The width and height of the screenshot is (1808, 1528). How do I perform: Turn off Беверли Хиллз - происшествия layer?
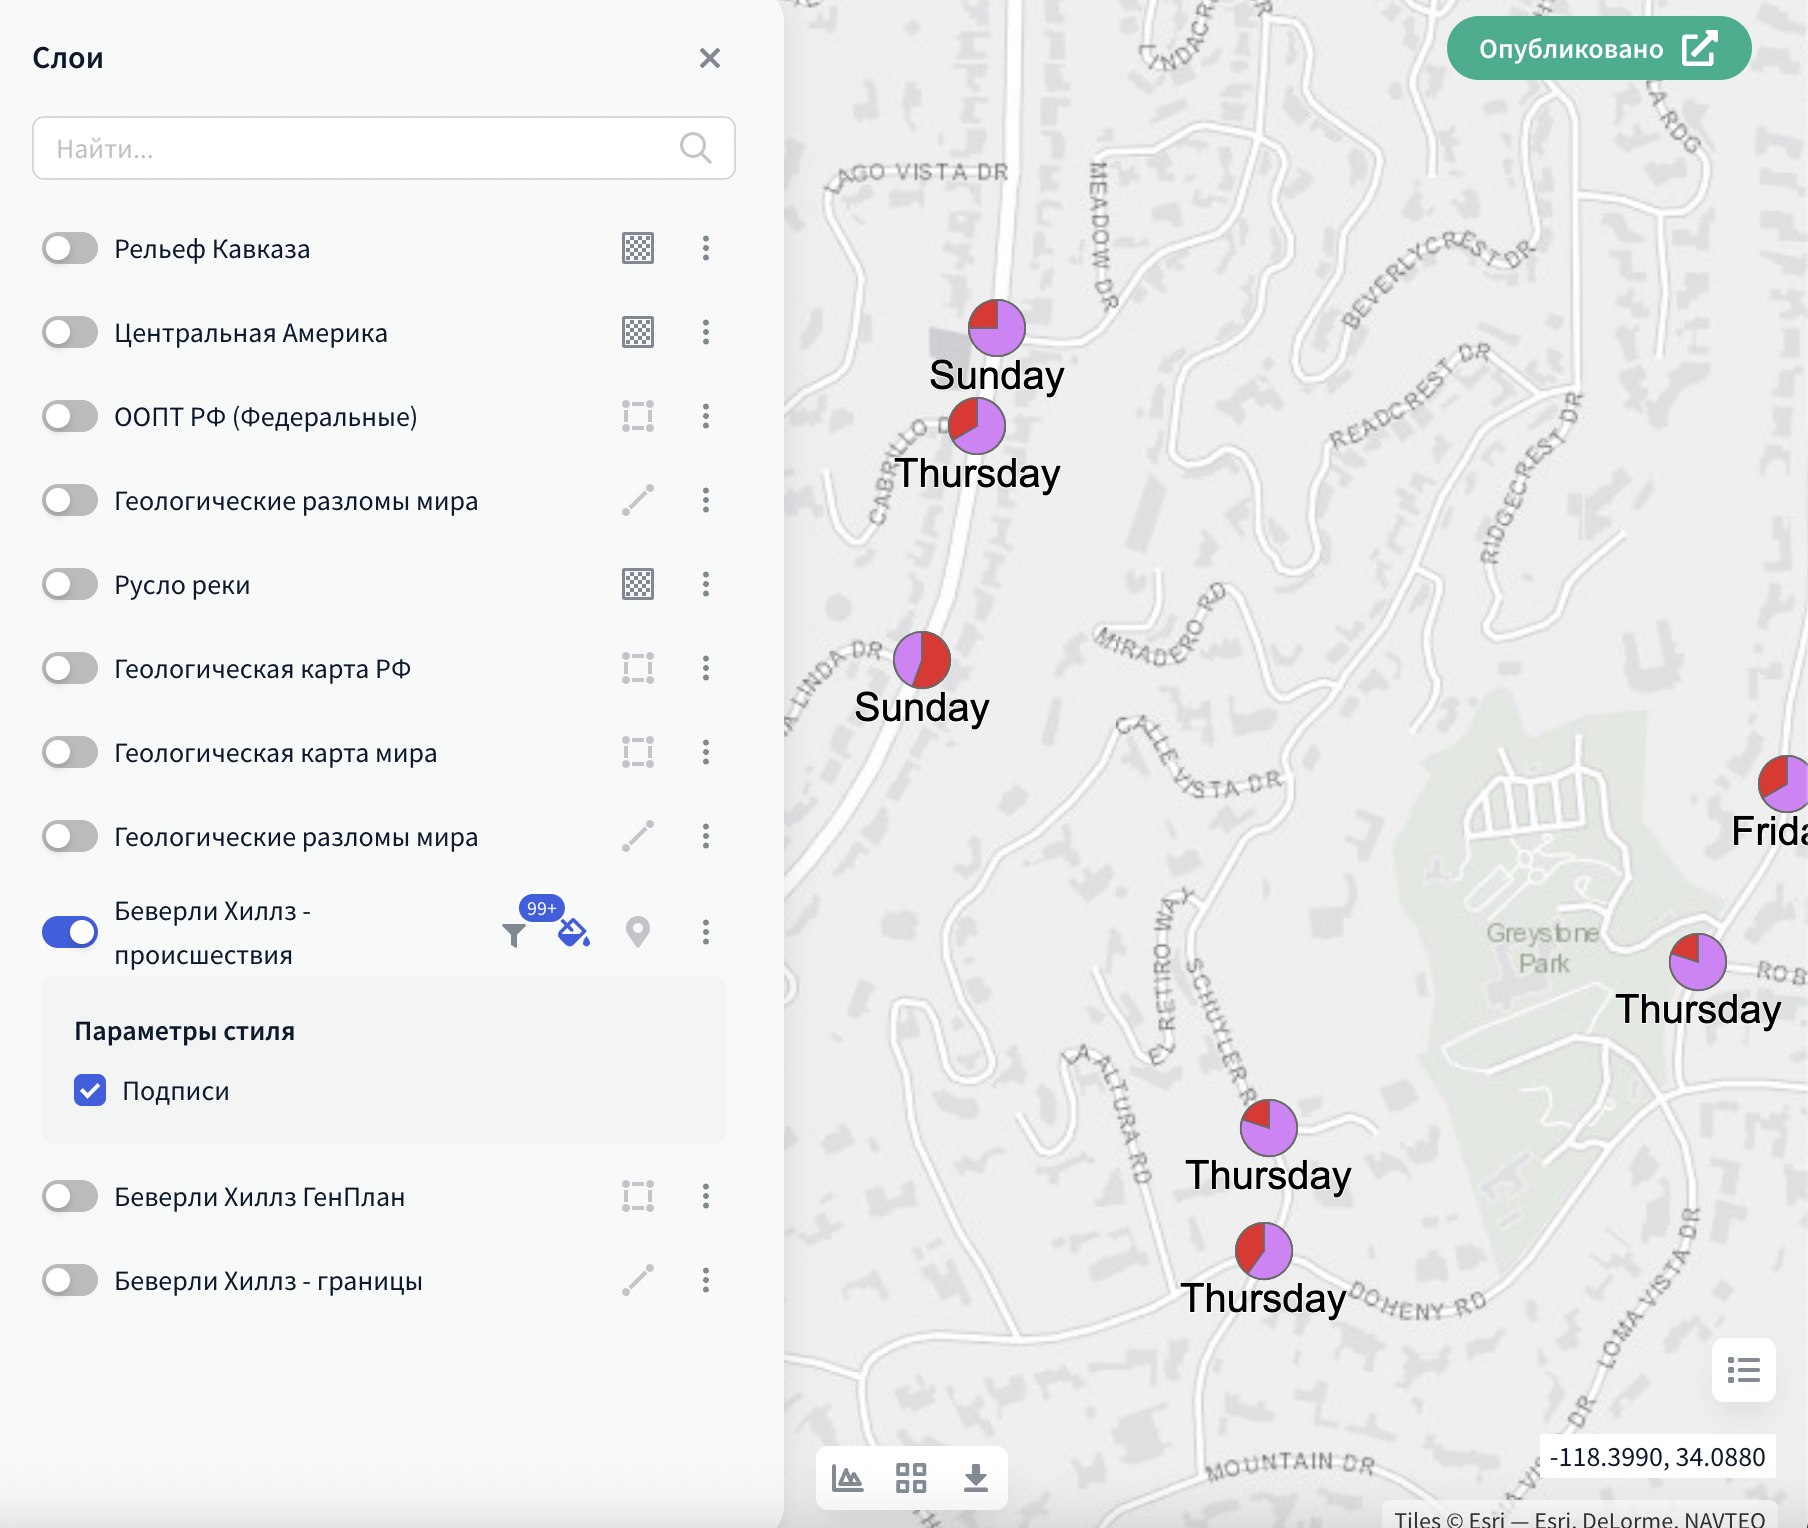(70, 932)
